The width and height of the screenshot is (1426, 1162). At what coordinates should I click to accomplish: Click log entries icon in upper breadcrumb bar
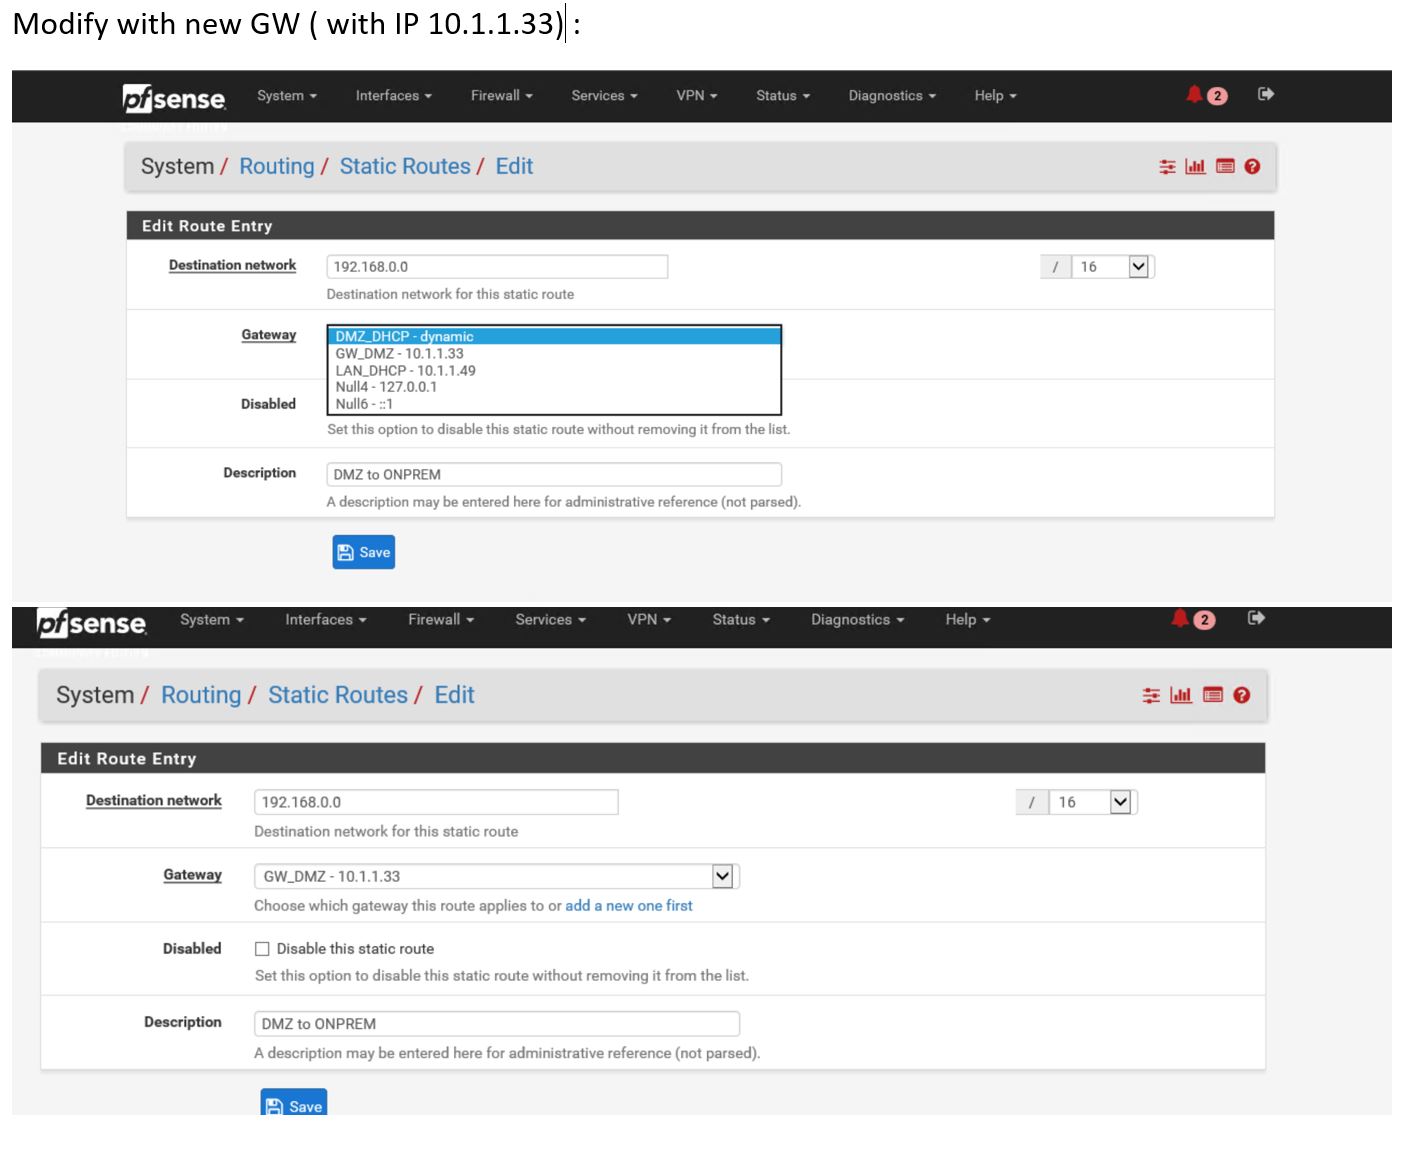coord(1225,167)
